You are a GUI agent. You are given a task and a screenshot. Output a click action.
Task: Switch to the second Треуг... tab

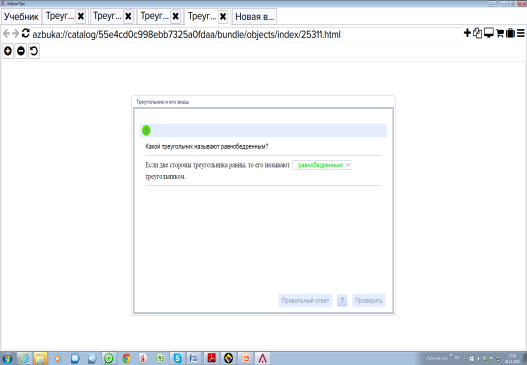pyautogui.click(x=107, y=16)
